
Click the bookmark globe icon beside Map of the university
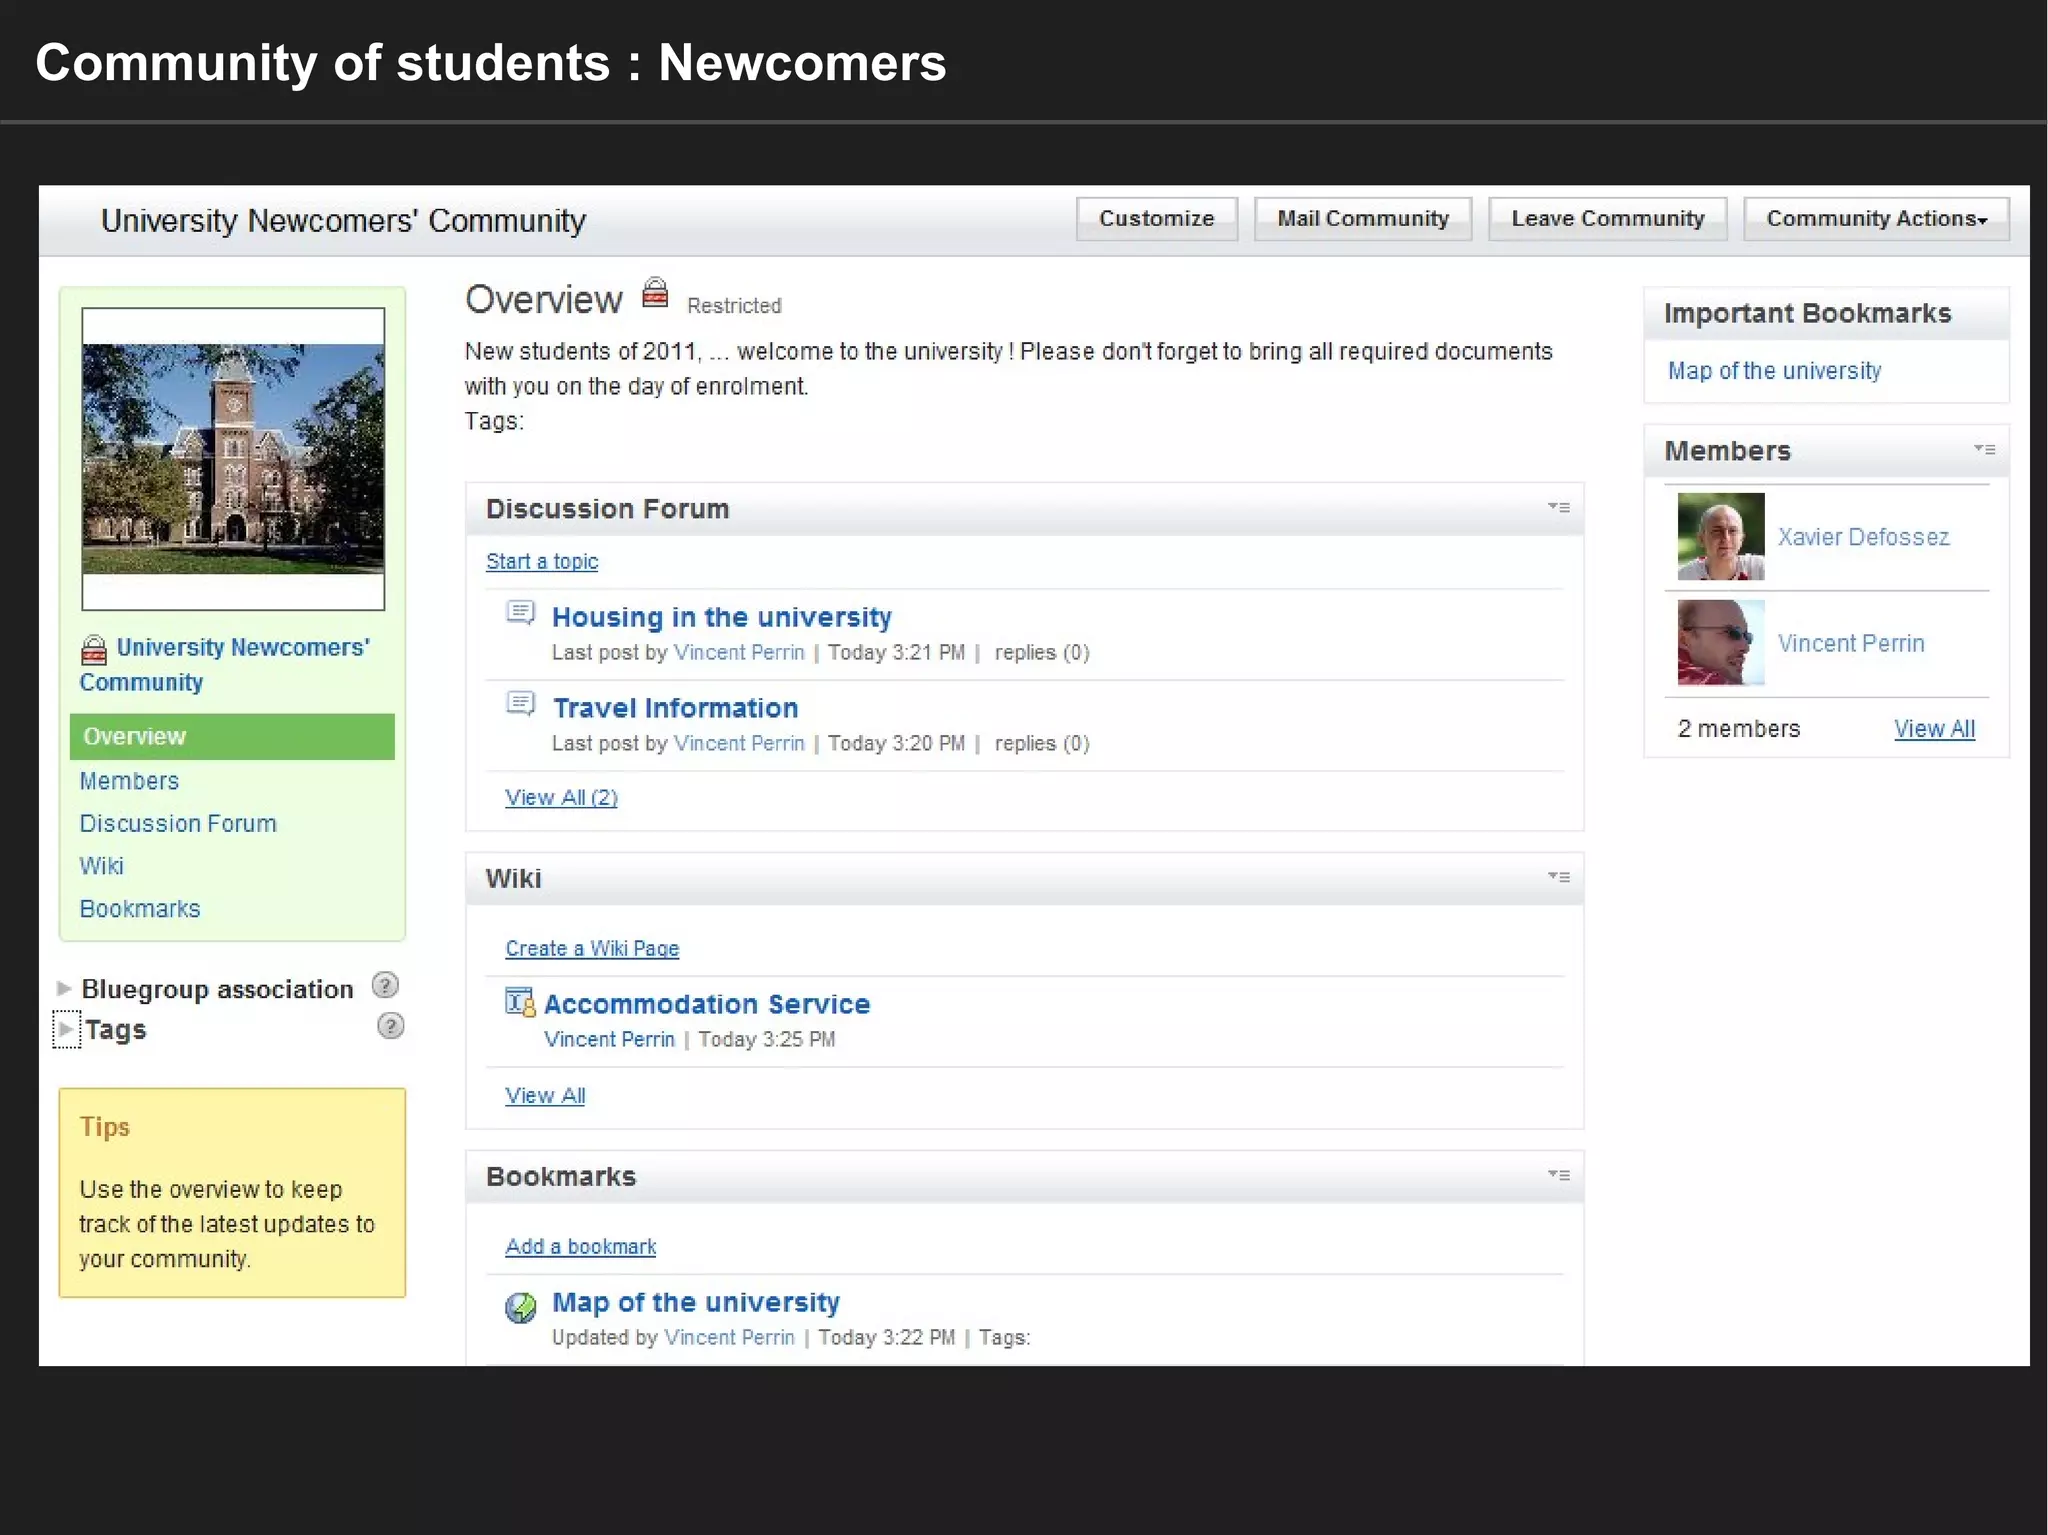click(520, 1307)
